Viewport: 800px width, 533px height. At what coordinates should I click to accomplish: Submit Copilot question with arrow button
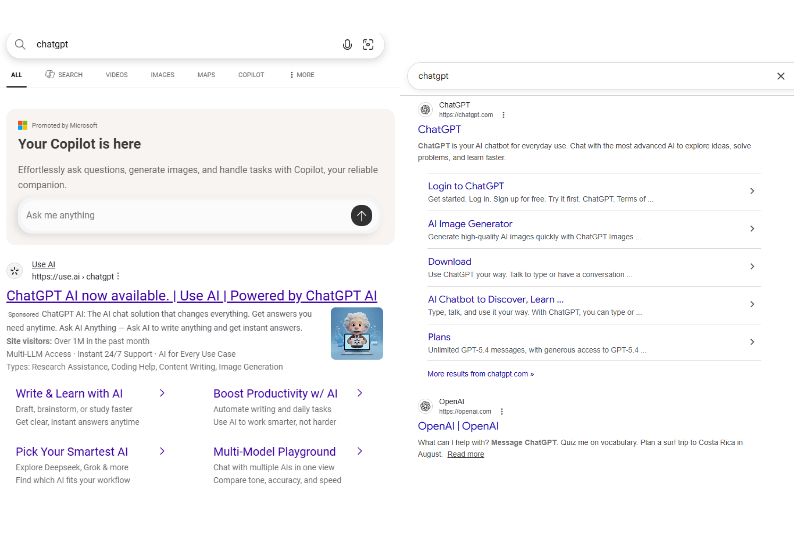pos(361,215)
